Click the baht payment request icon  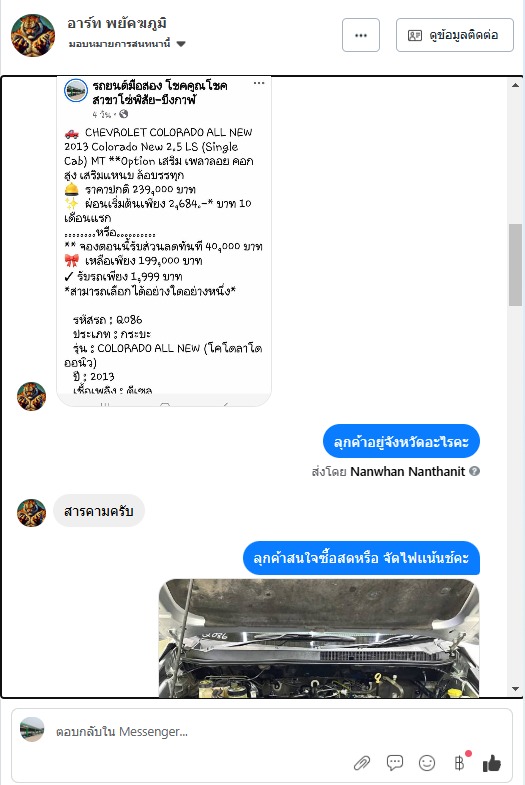[459, 762]
